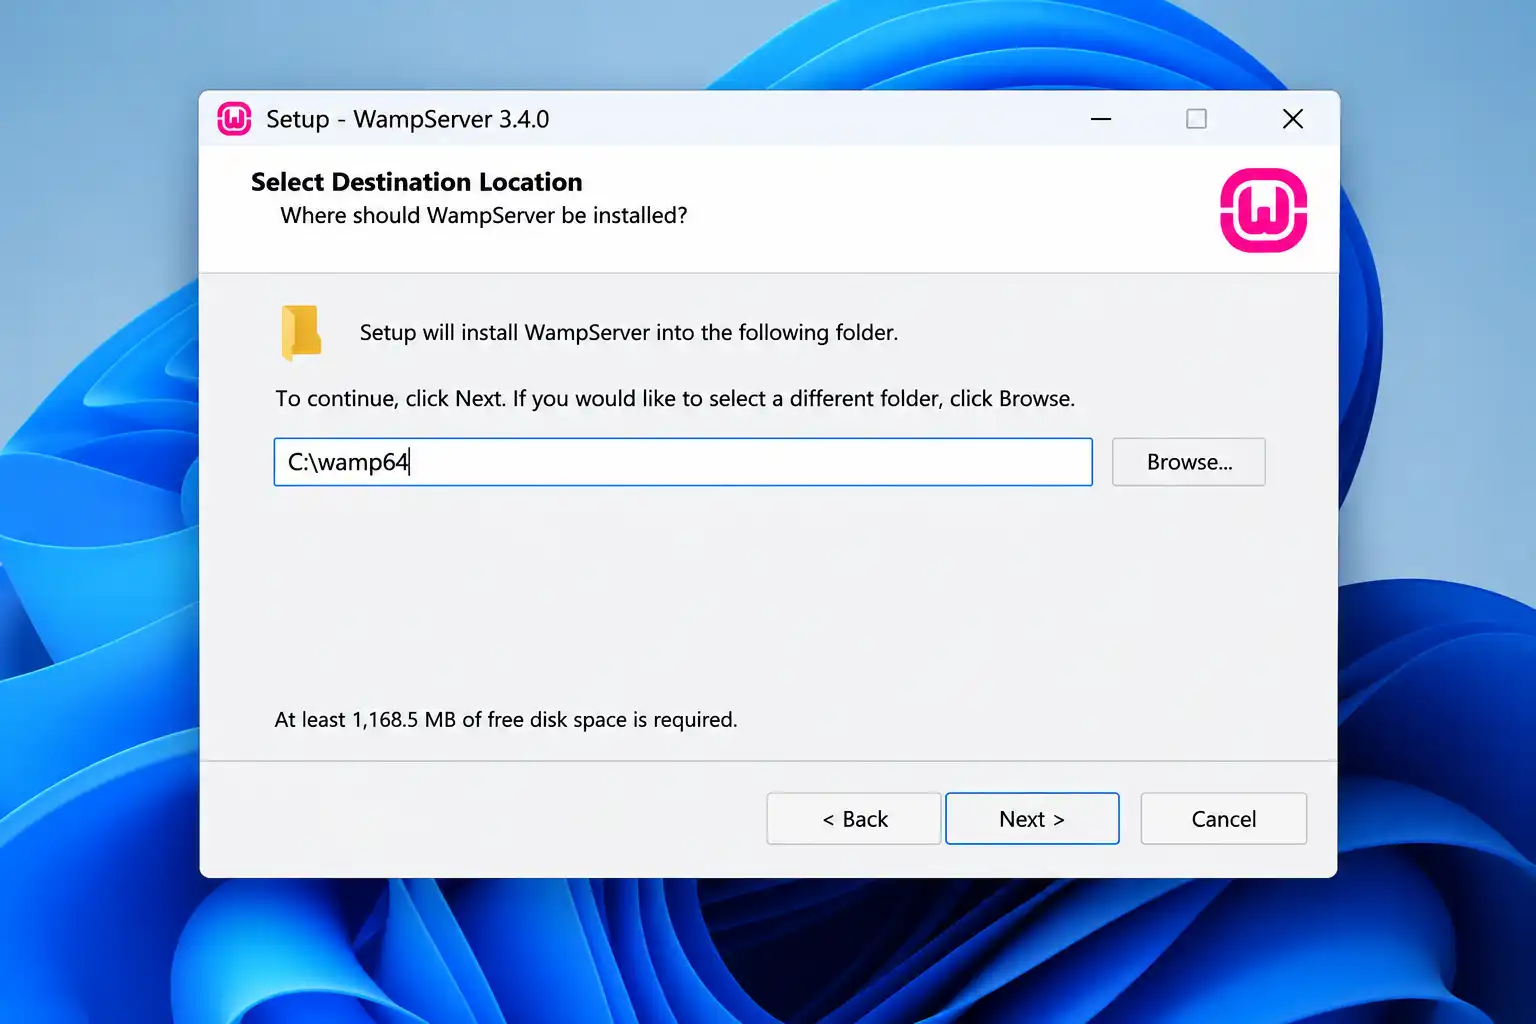Click 'Where should WampServer be installed?' text
This screenshot has height=1024, width=1536.
tap(484, 216)
